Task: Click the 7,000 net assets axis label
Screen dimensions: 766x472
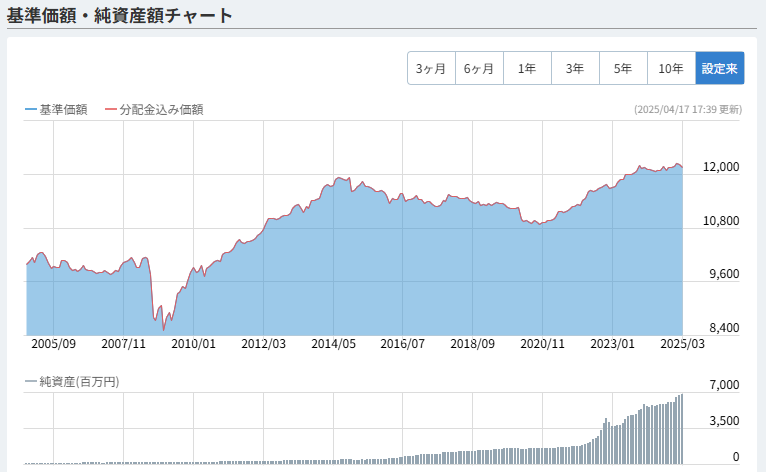Action: [724, 385]
